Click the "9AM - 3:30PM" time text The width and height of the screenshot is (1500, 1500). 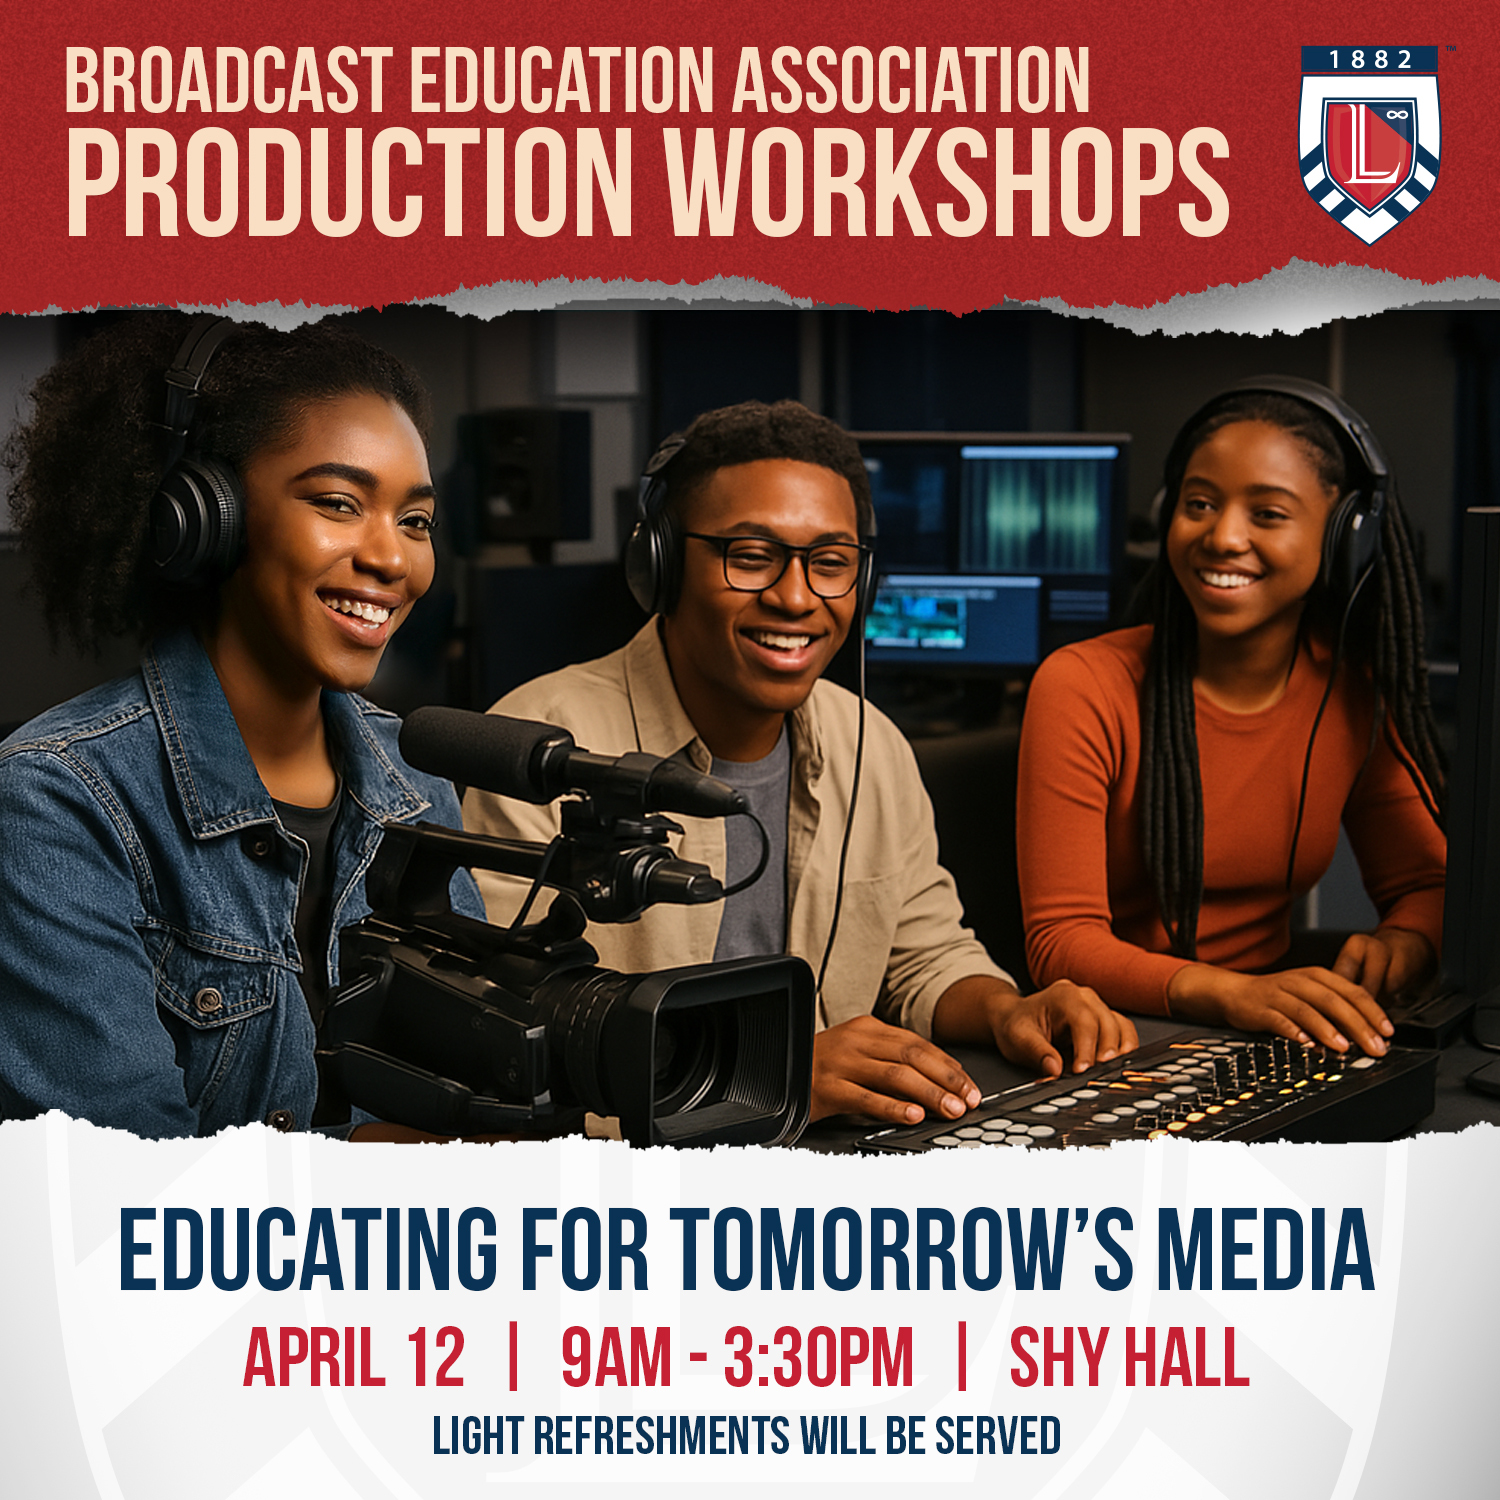[737, 1358]
